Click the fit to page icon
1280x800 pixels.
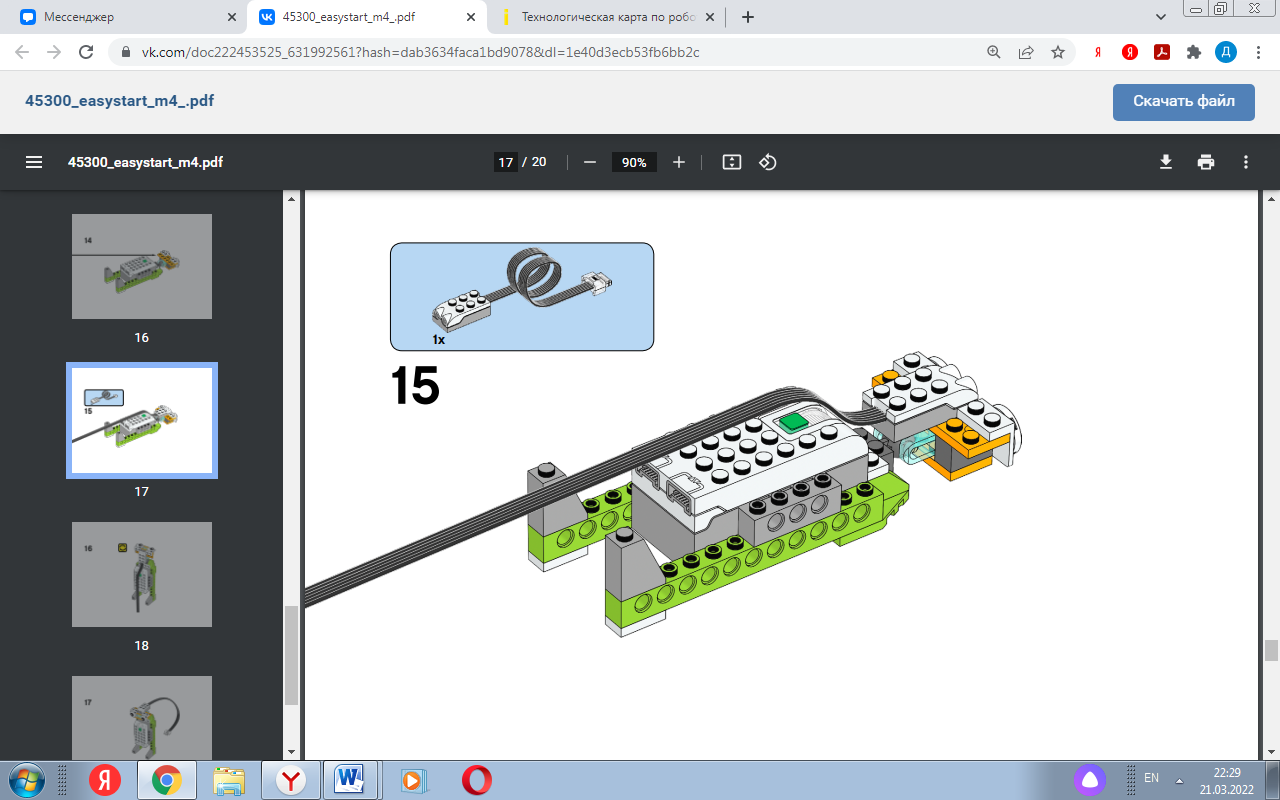(732, 162)
